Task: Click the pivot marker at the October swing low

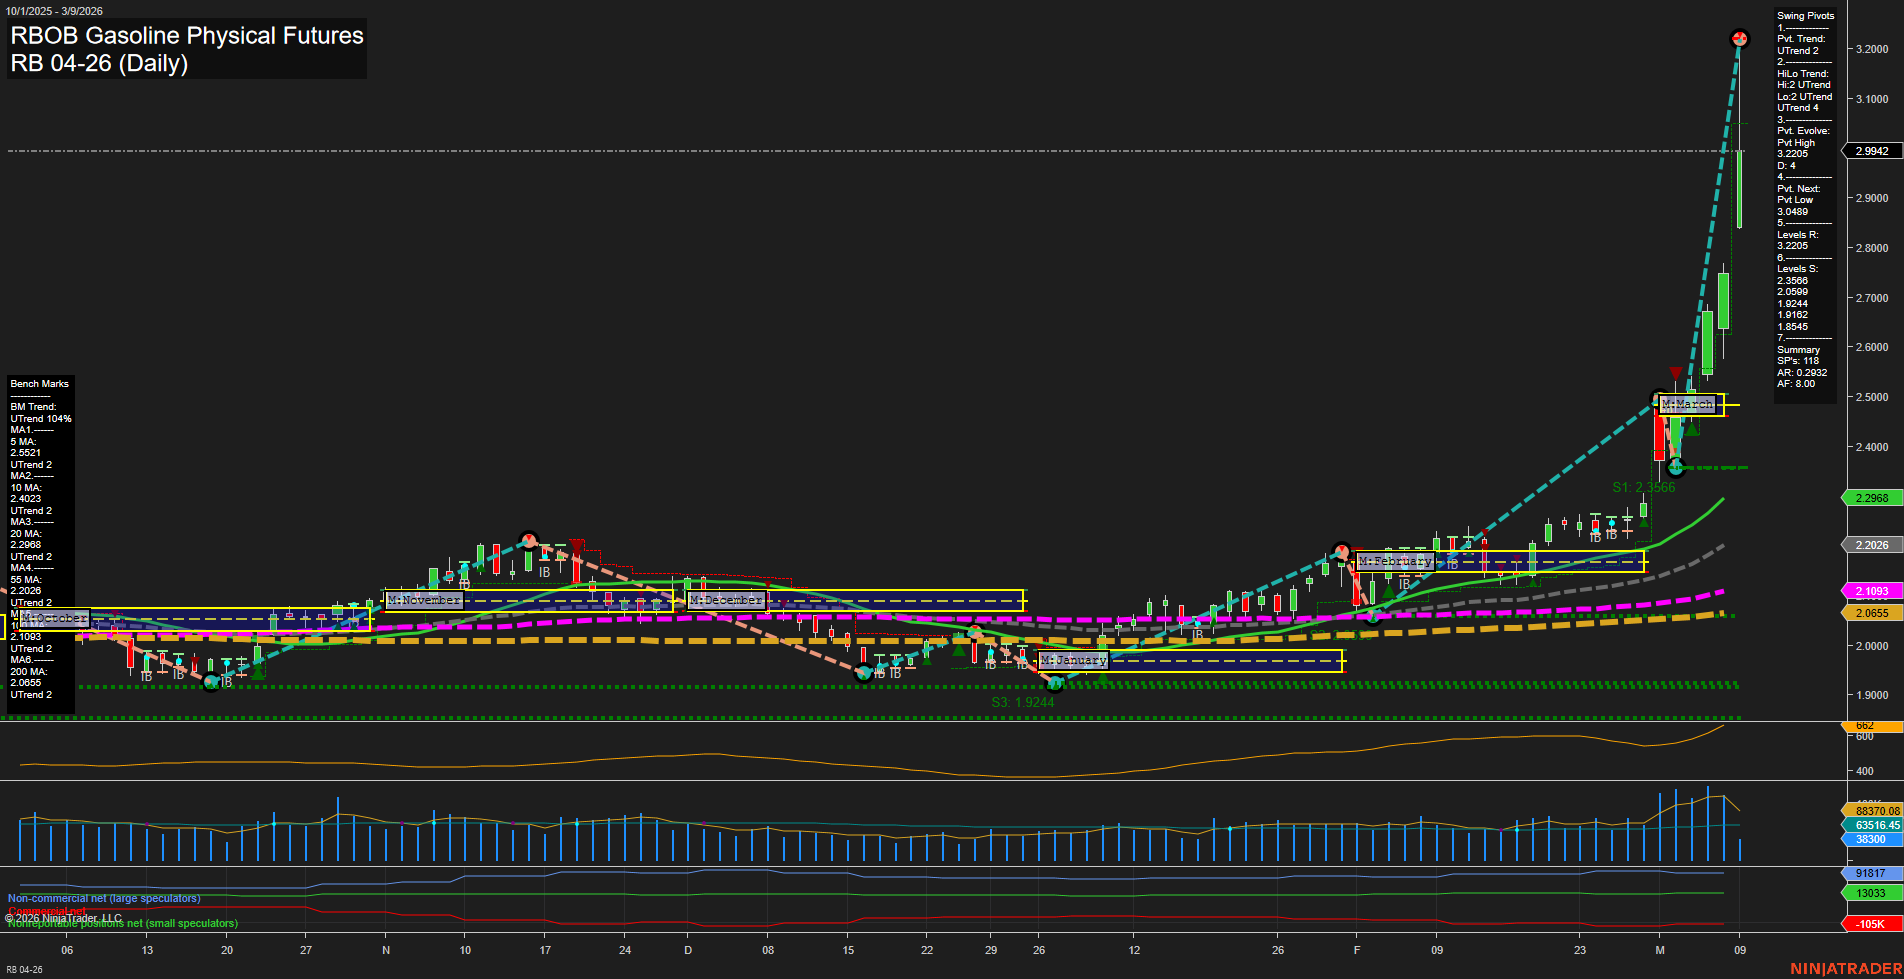Action: tap(212, 683)
